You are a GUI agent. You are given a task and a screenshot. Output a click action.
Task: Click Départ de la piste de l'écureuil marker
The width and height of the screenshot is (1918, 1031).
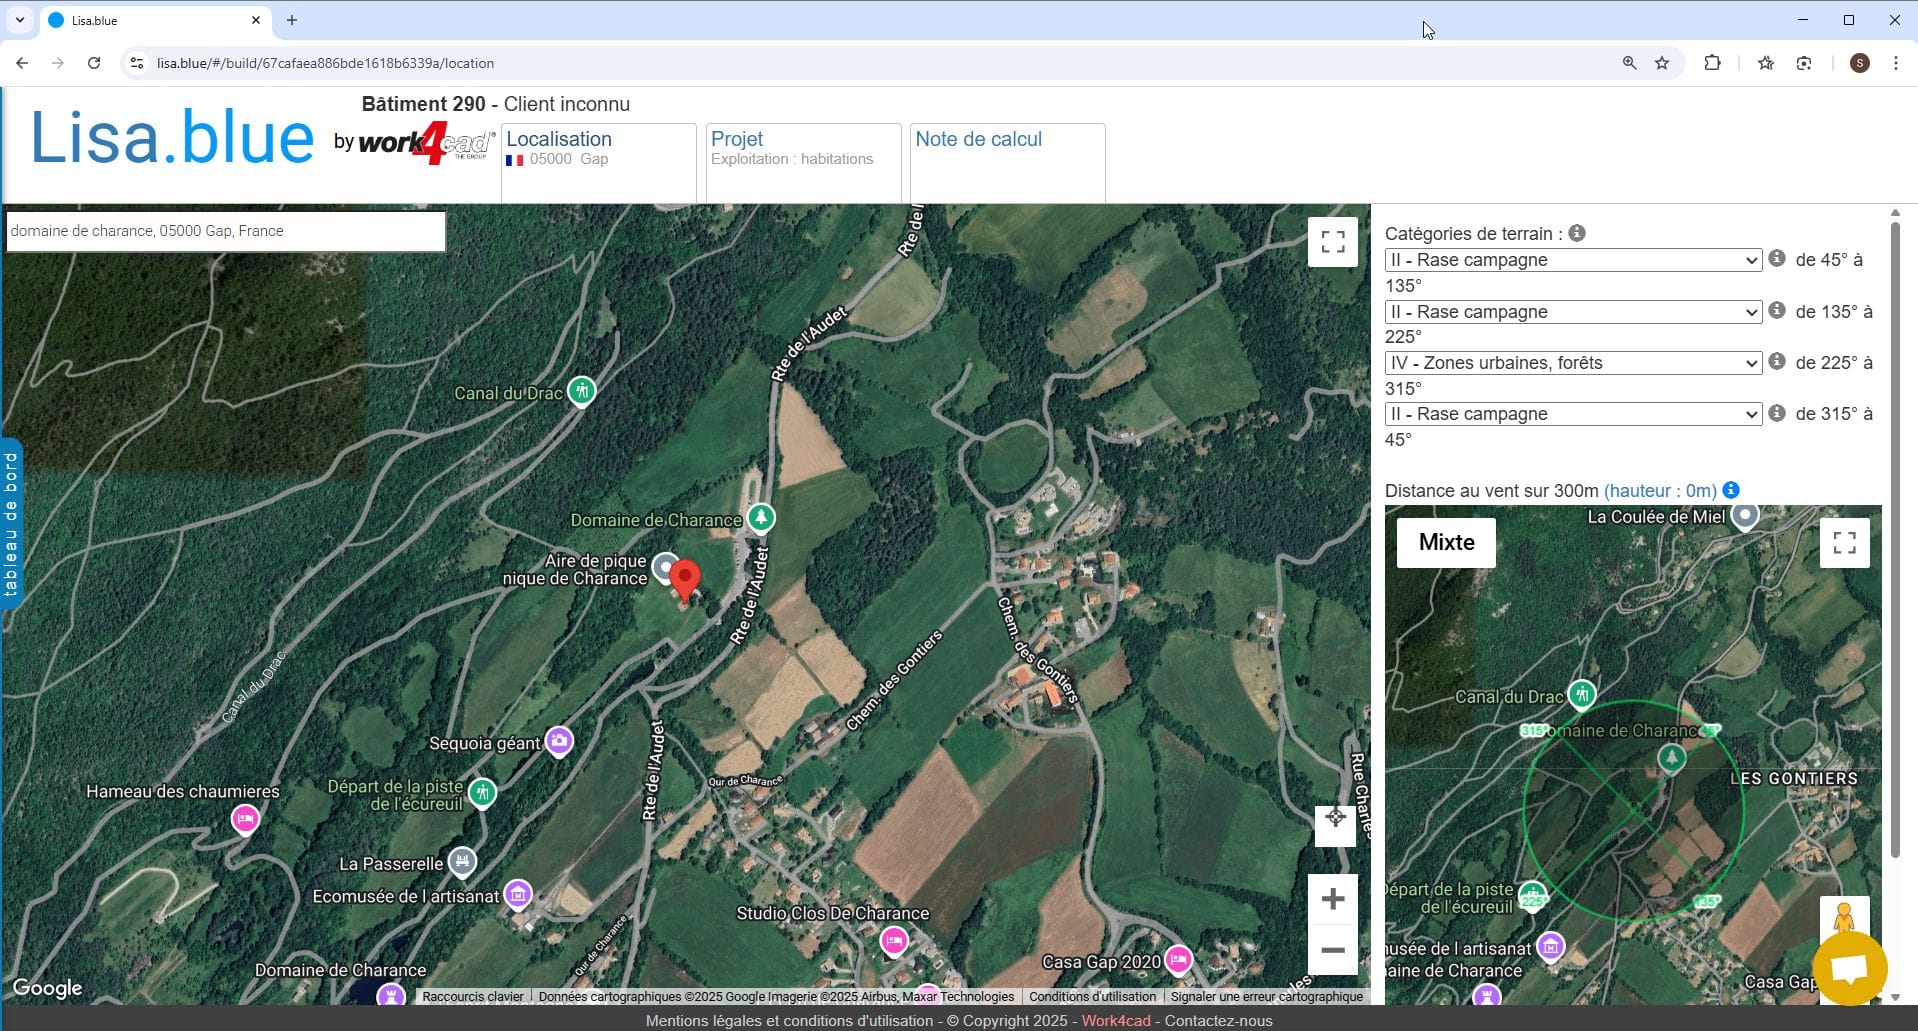click(483, 793)
